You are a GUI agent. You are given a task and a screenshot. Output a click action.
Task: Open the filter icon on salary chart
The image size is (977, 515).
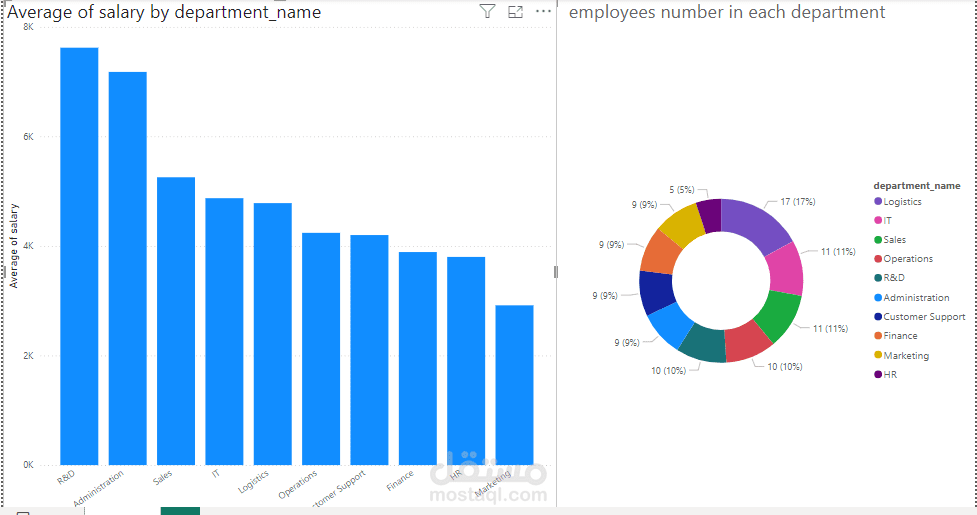[487, 12]
